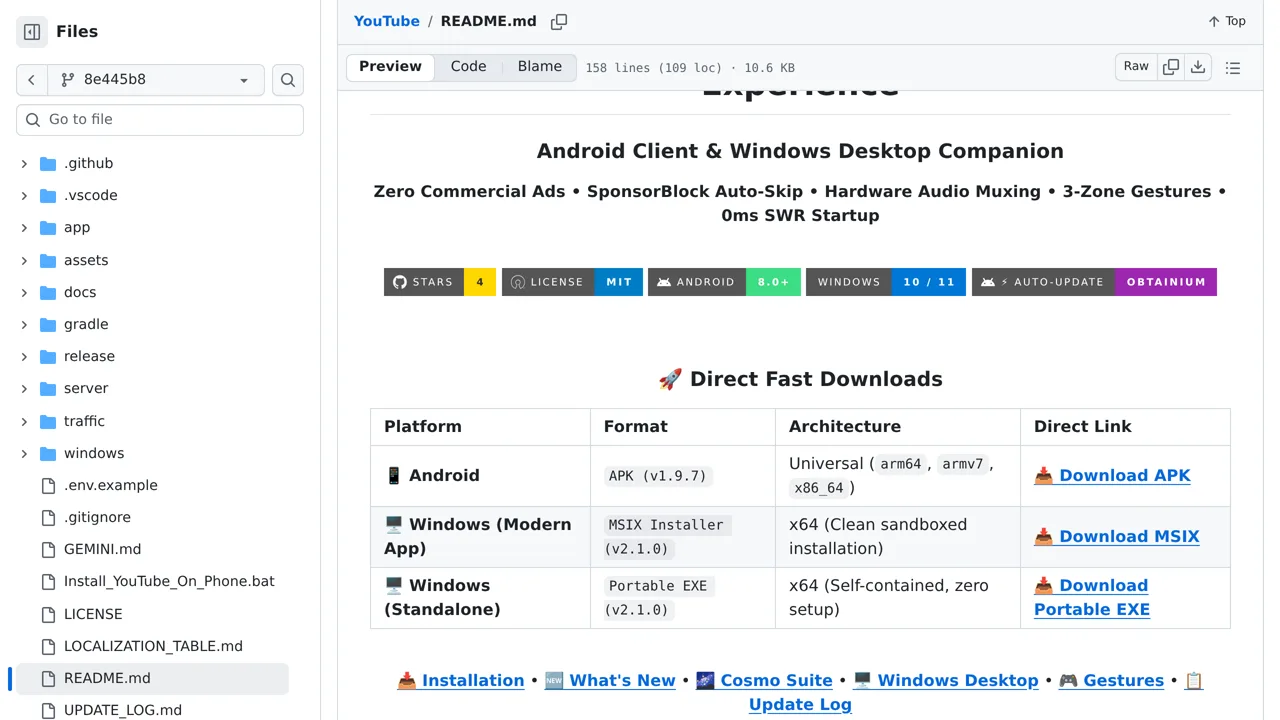Expand the app folder chevron
The height and width of the screenshot is (720, 1280).
tap(24, 227)
